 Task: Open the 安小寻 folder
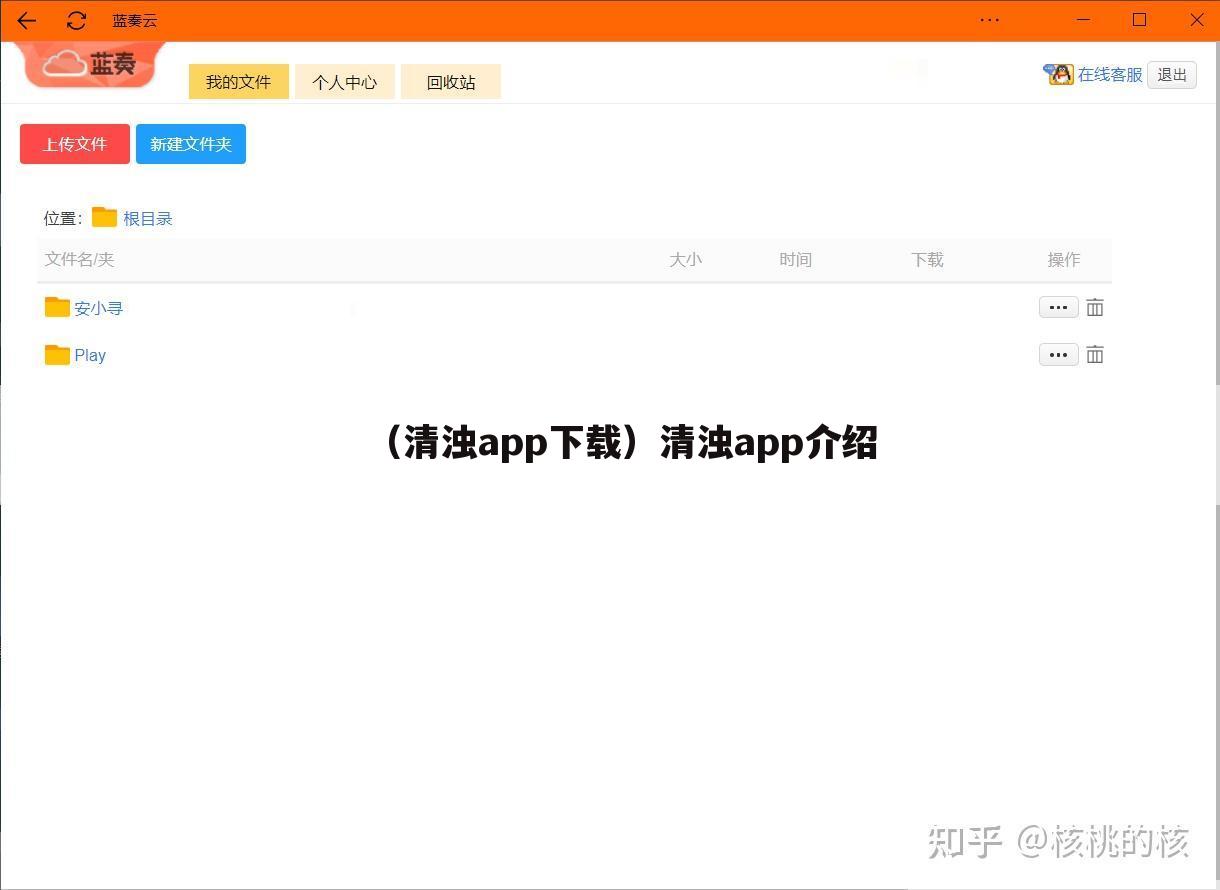pos(99,309)
